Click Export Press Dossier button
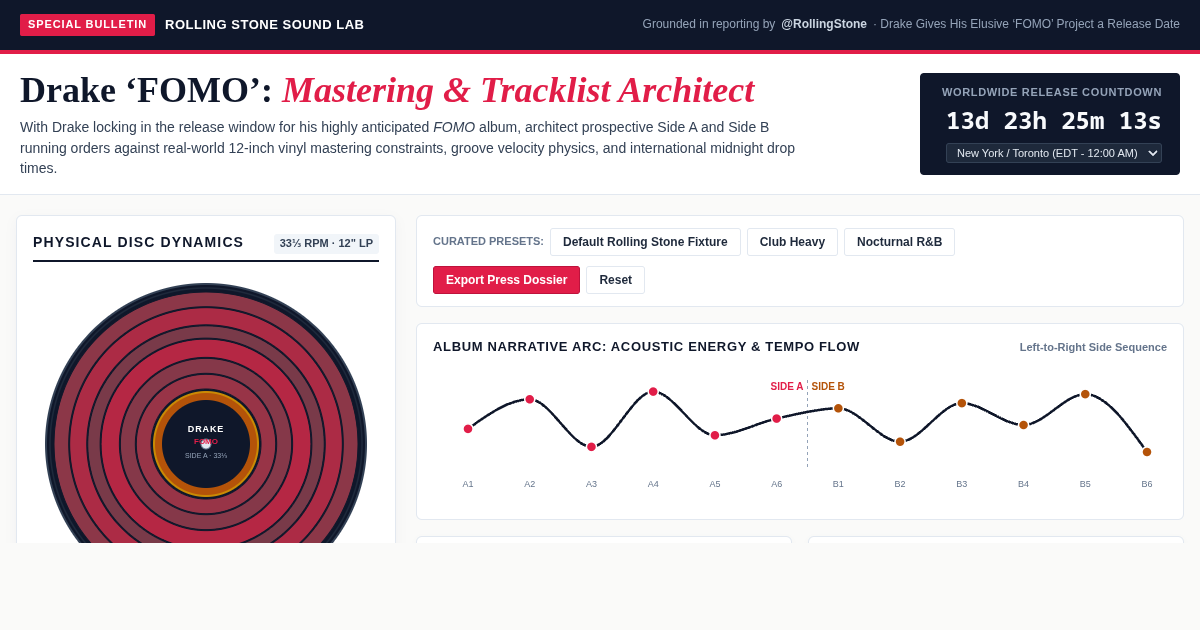This screenshot has width=1200, height=630. pyautogui.click(x=506, y=280)
